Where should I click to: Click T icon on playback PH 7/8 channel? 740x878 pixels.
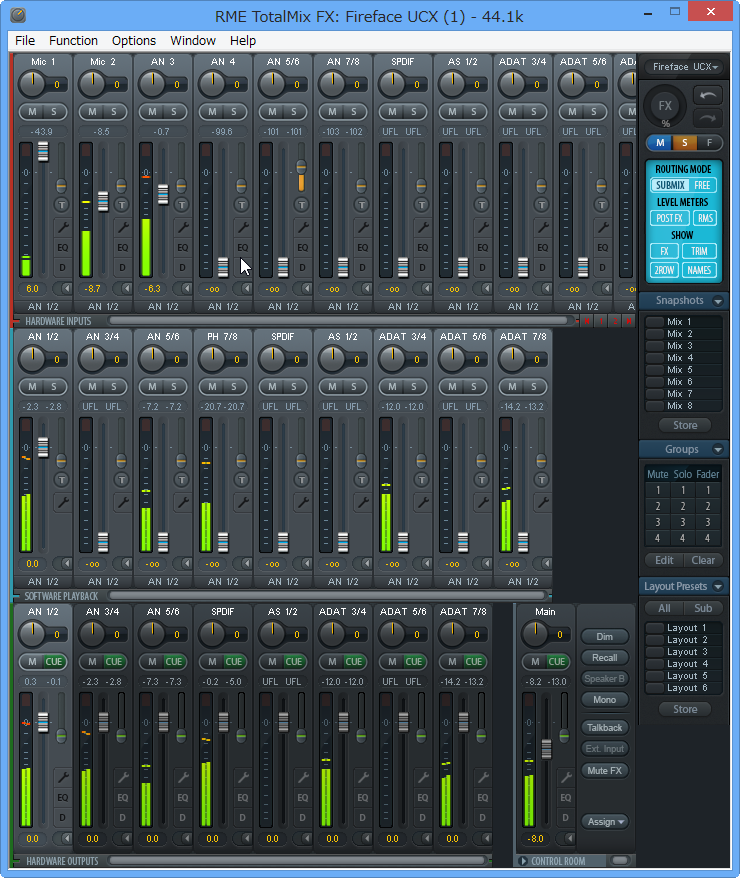click(241, 480)
